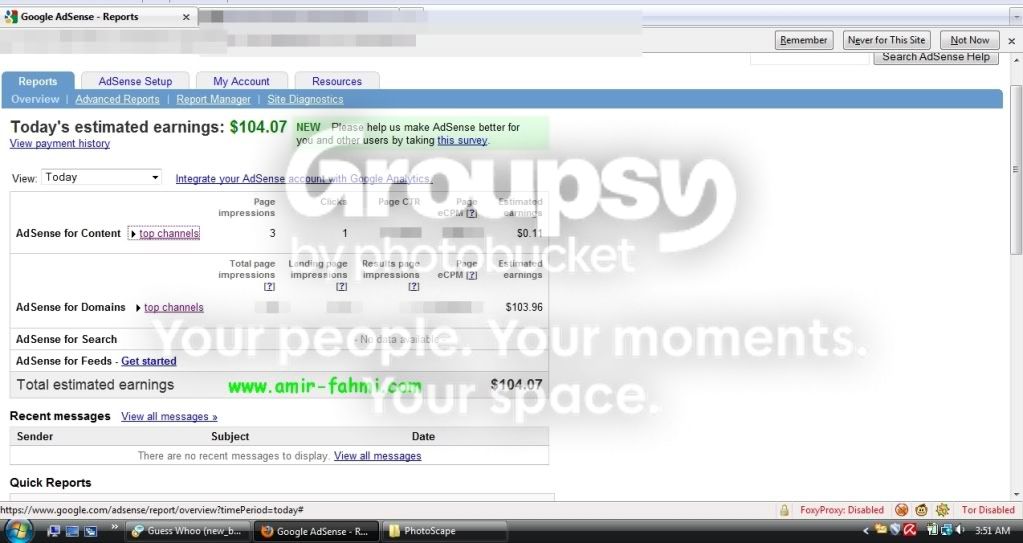Viewport: 1023px width, 543px height.
Task: Expand AdSense for Content top channels arrow
Action: [133, 234]
